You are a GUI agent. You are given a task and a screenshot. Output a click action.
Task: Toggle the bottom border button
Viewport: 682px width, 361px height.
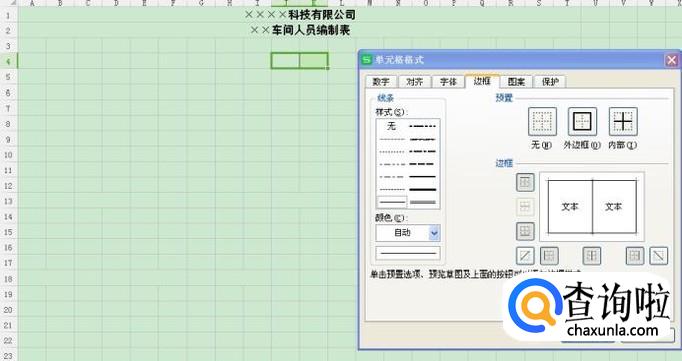[525, 231]
